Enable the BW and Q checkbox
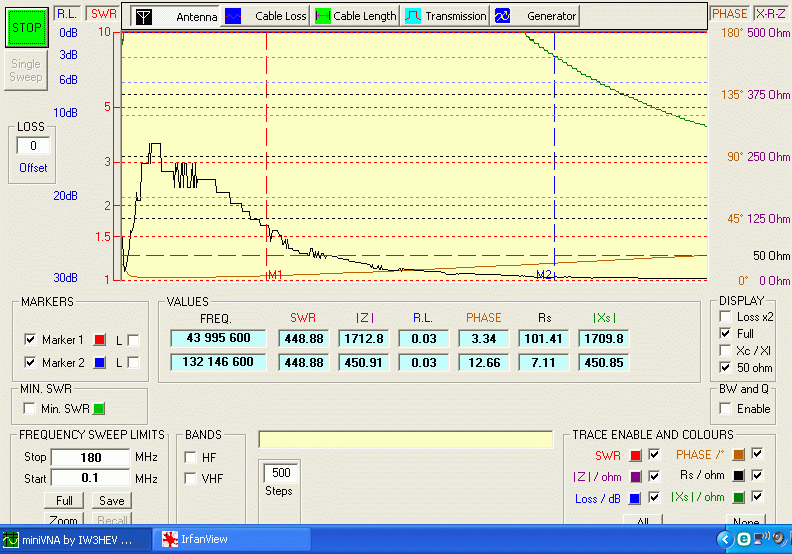The image size is (792, 554). pyautogui.click(x=726, y=408)
